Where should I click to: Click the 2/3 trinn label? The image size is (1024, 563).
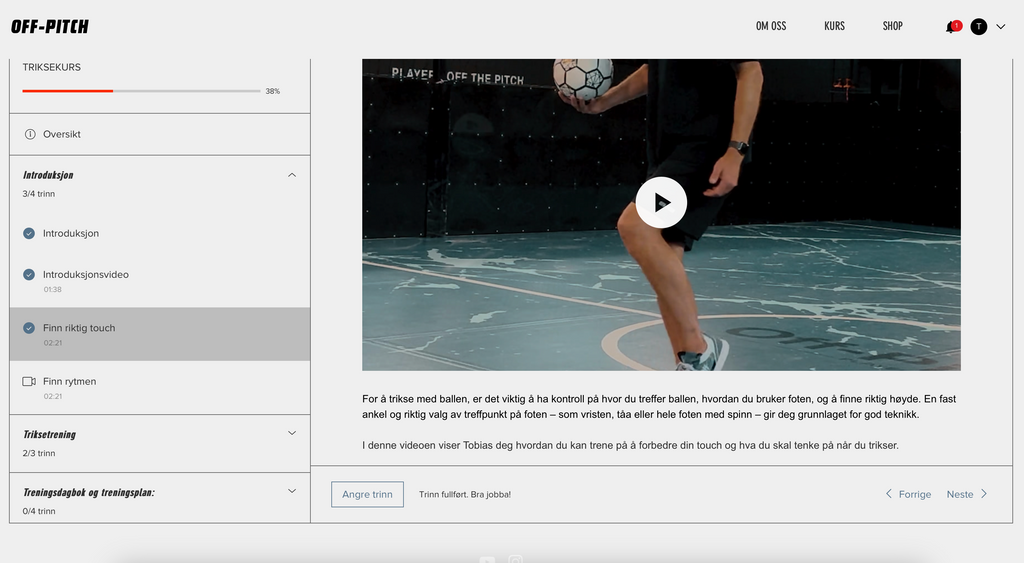(x=39, y=453)
